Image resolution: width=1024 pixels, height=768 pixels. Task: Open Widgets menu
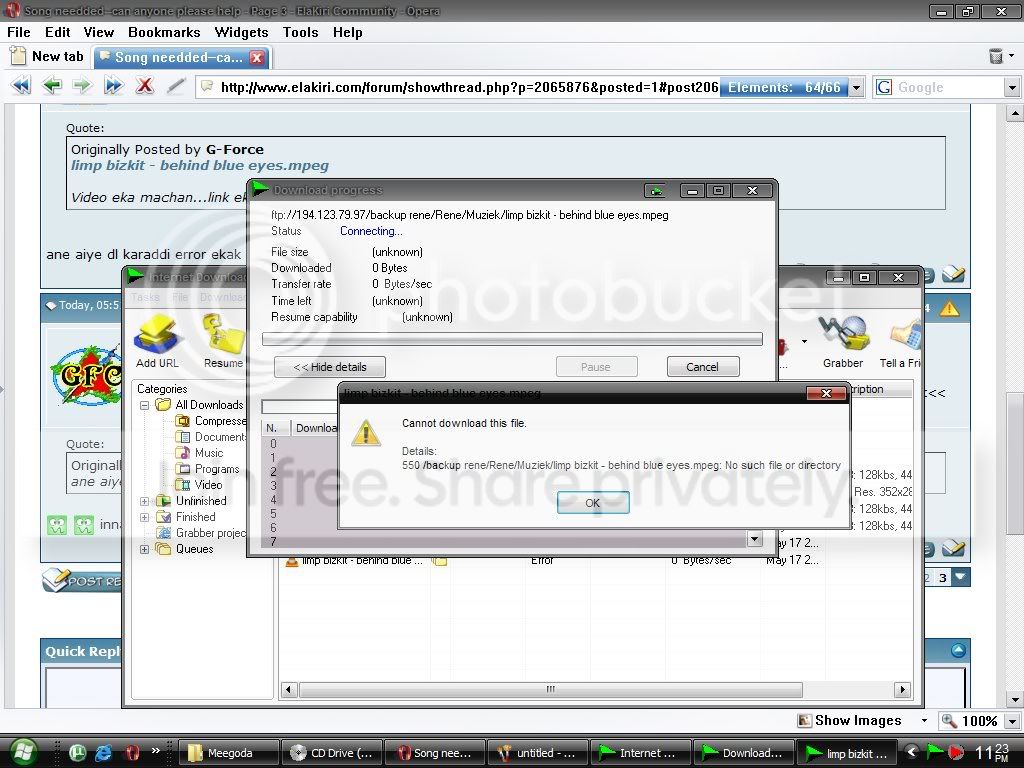(x=241, y=32)
